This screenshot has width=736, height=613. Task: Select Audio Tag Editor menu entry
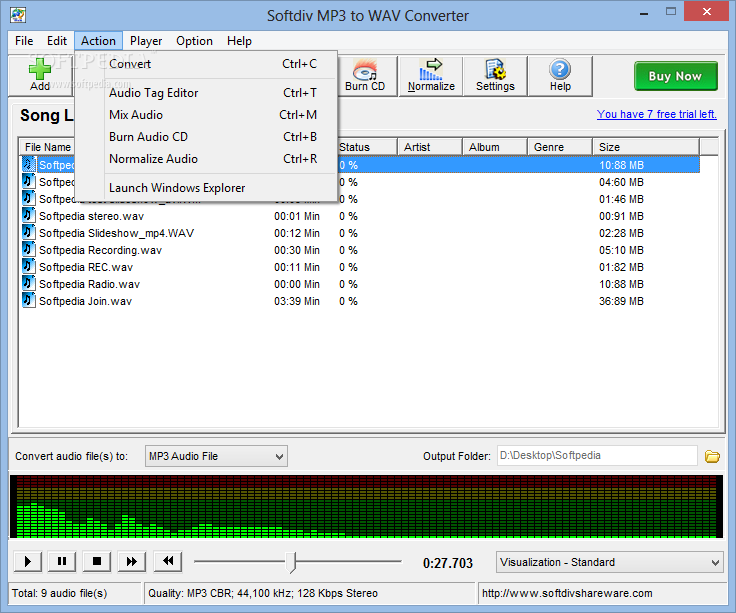(207, 93)
